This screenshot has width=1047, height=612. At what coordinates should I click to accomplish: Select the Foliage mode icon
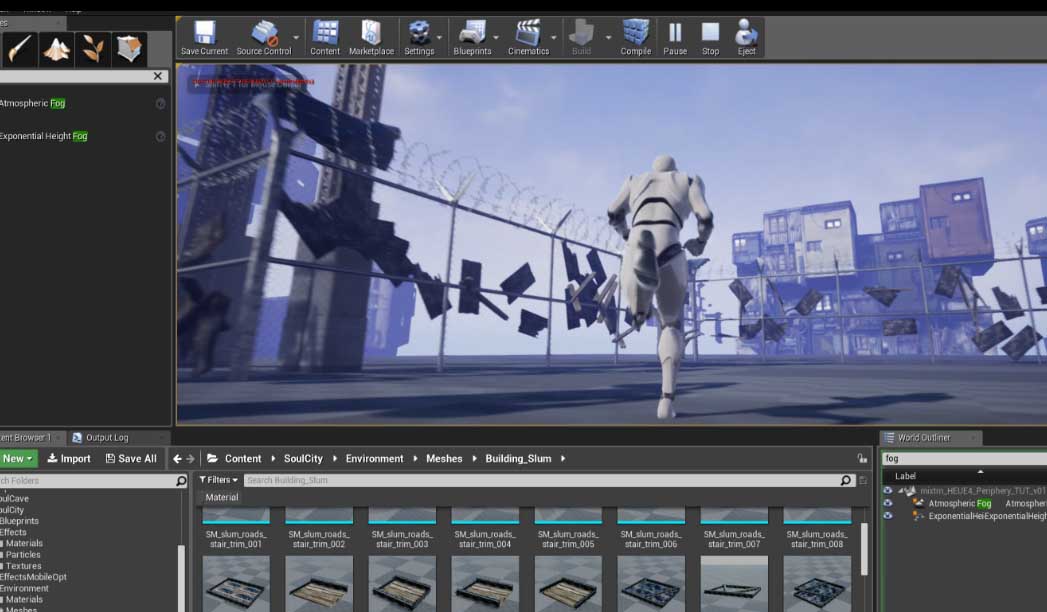click(94, 48)
